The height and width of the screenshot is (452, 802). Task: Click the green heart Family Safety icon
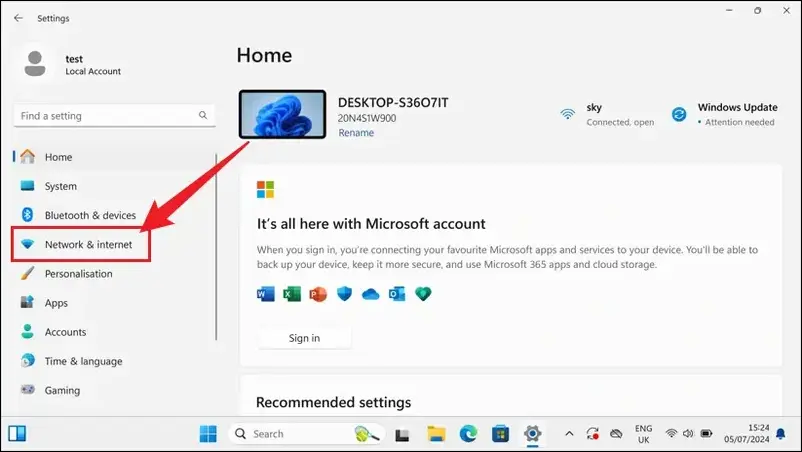pos(423,293)
